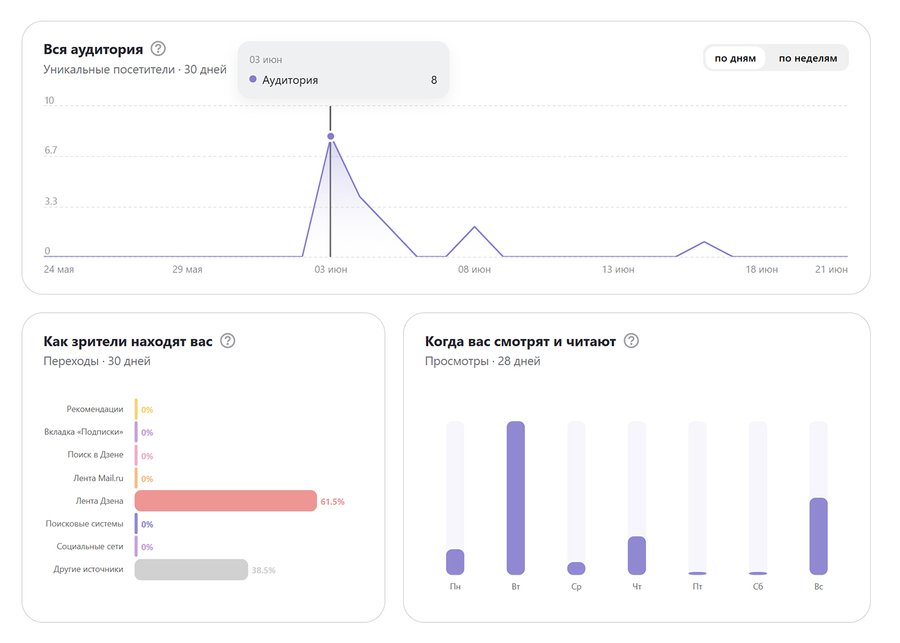Click help icon by Когда вас смотрят и читают
This screenshot has height=643, width=900.
click(x=631, y=341)
